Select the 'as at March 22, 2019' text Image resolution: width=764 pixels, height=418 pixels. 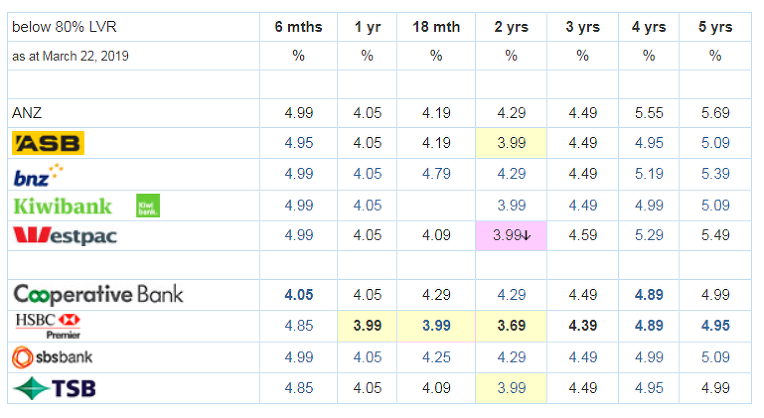tap(70, 56)
